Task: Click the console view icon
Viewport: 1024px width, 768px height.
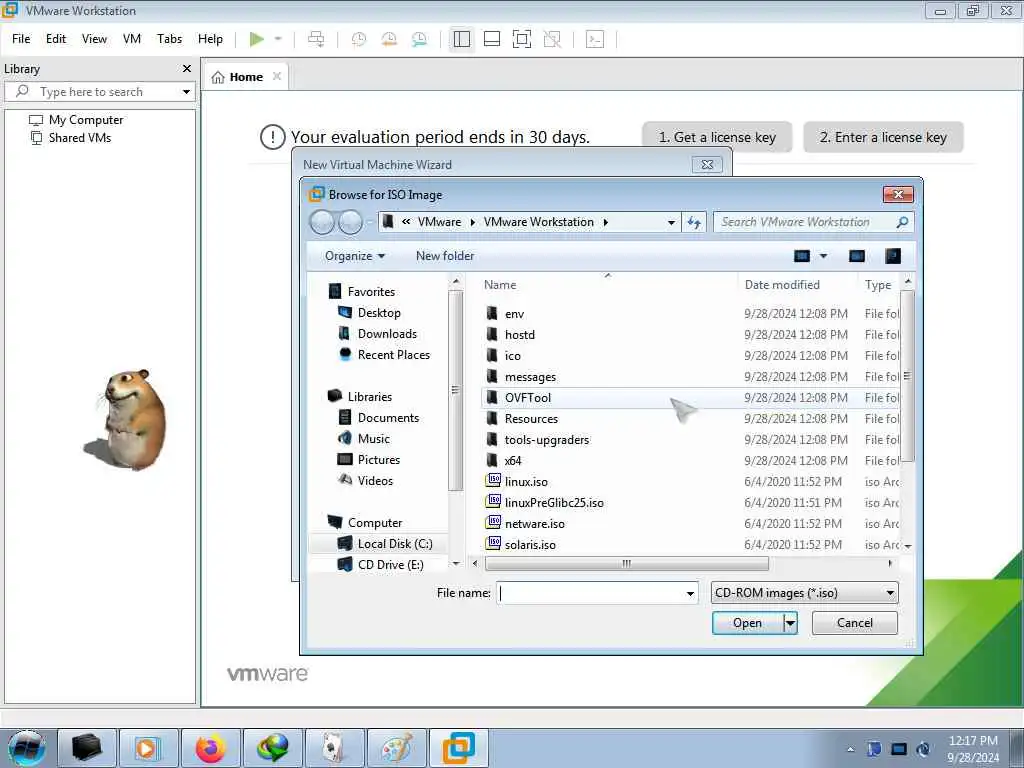Action: (595, 39)
